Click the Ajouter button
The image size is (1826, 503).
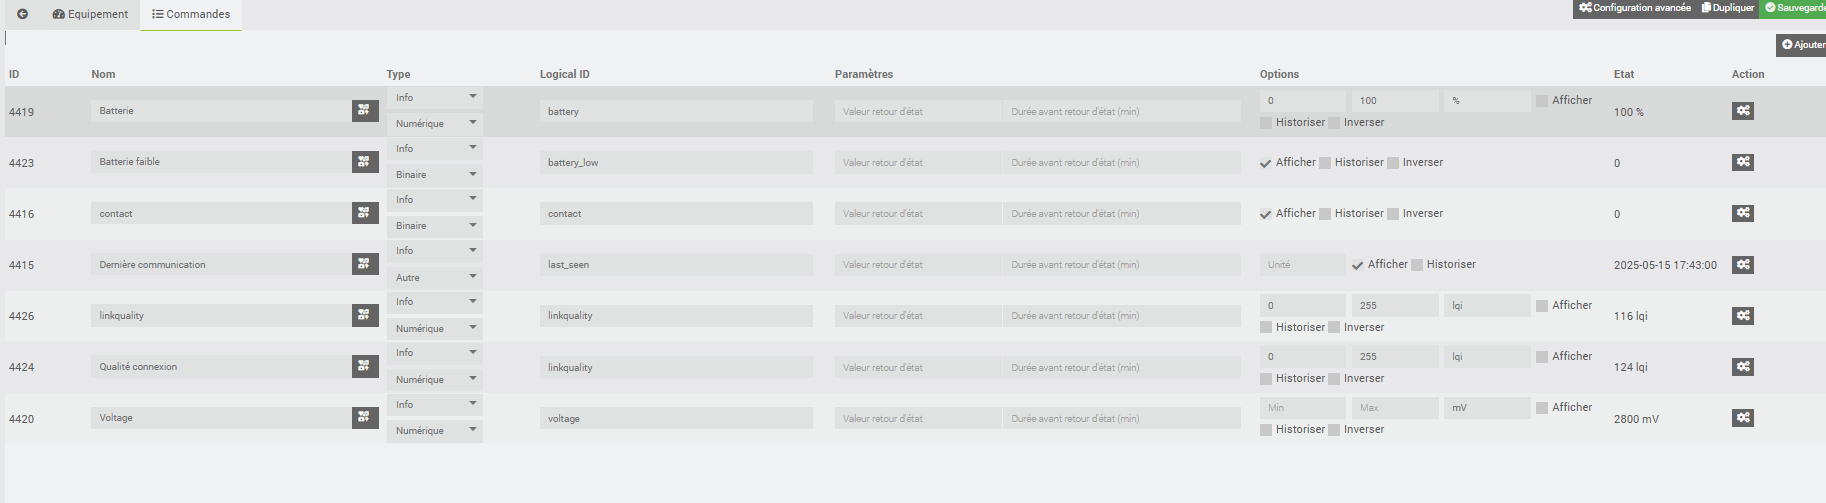point(1802,45)
